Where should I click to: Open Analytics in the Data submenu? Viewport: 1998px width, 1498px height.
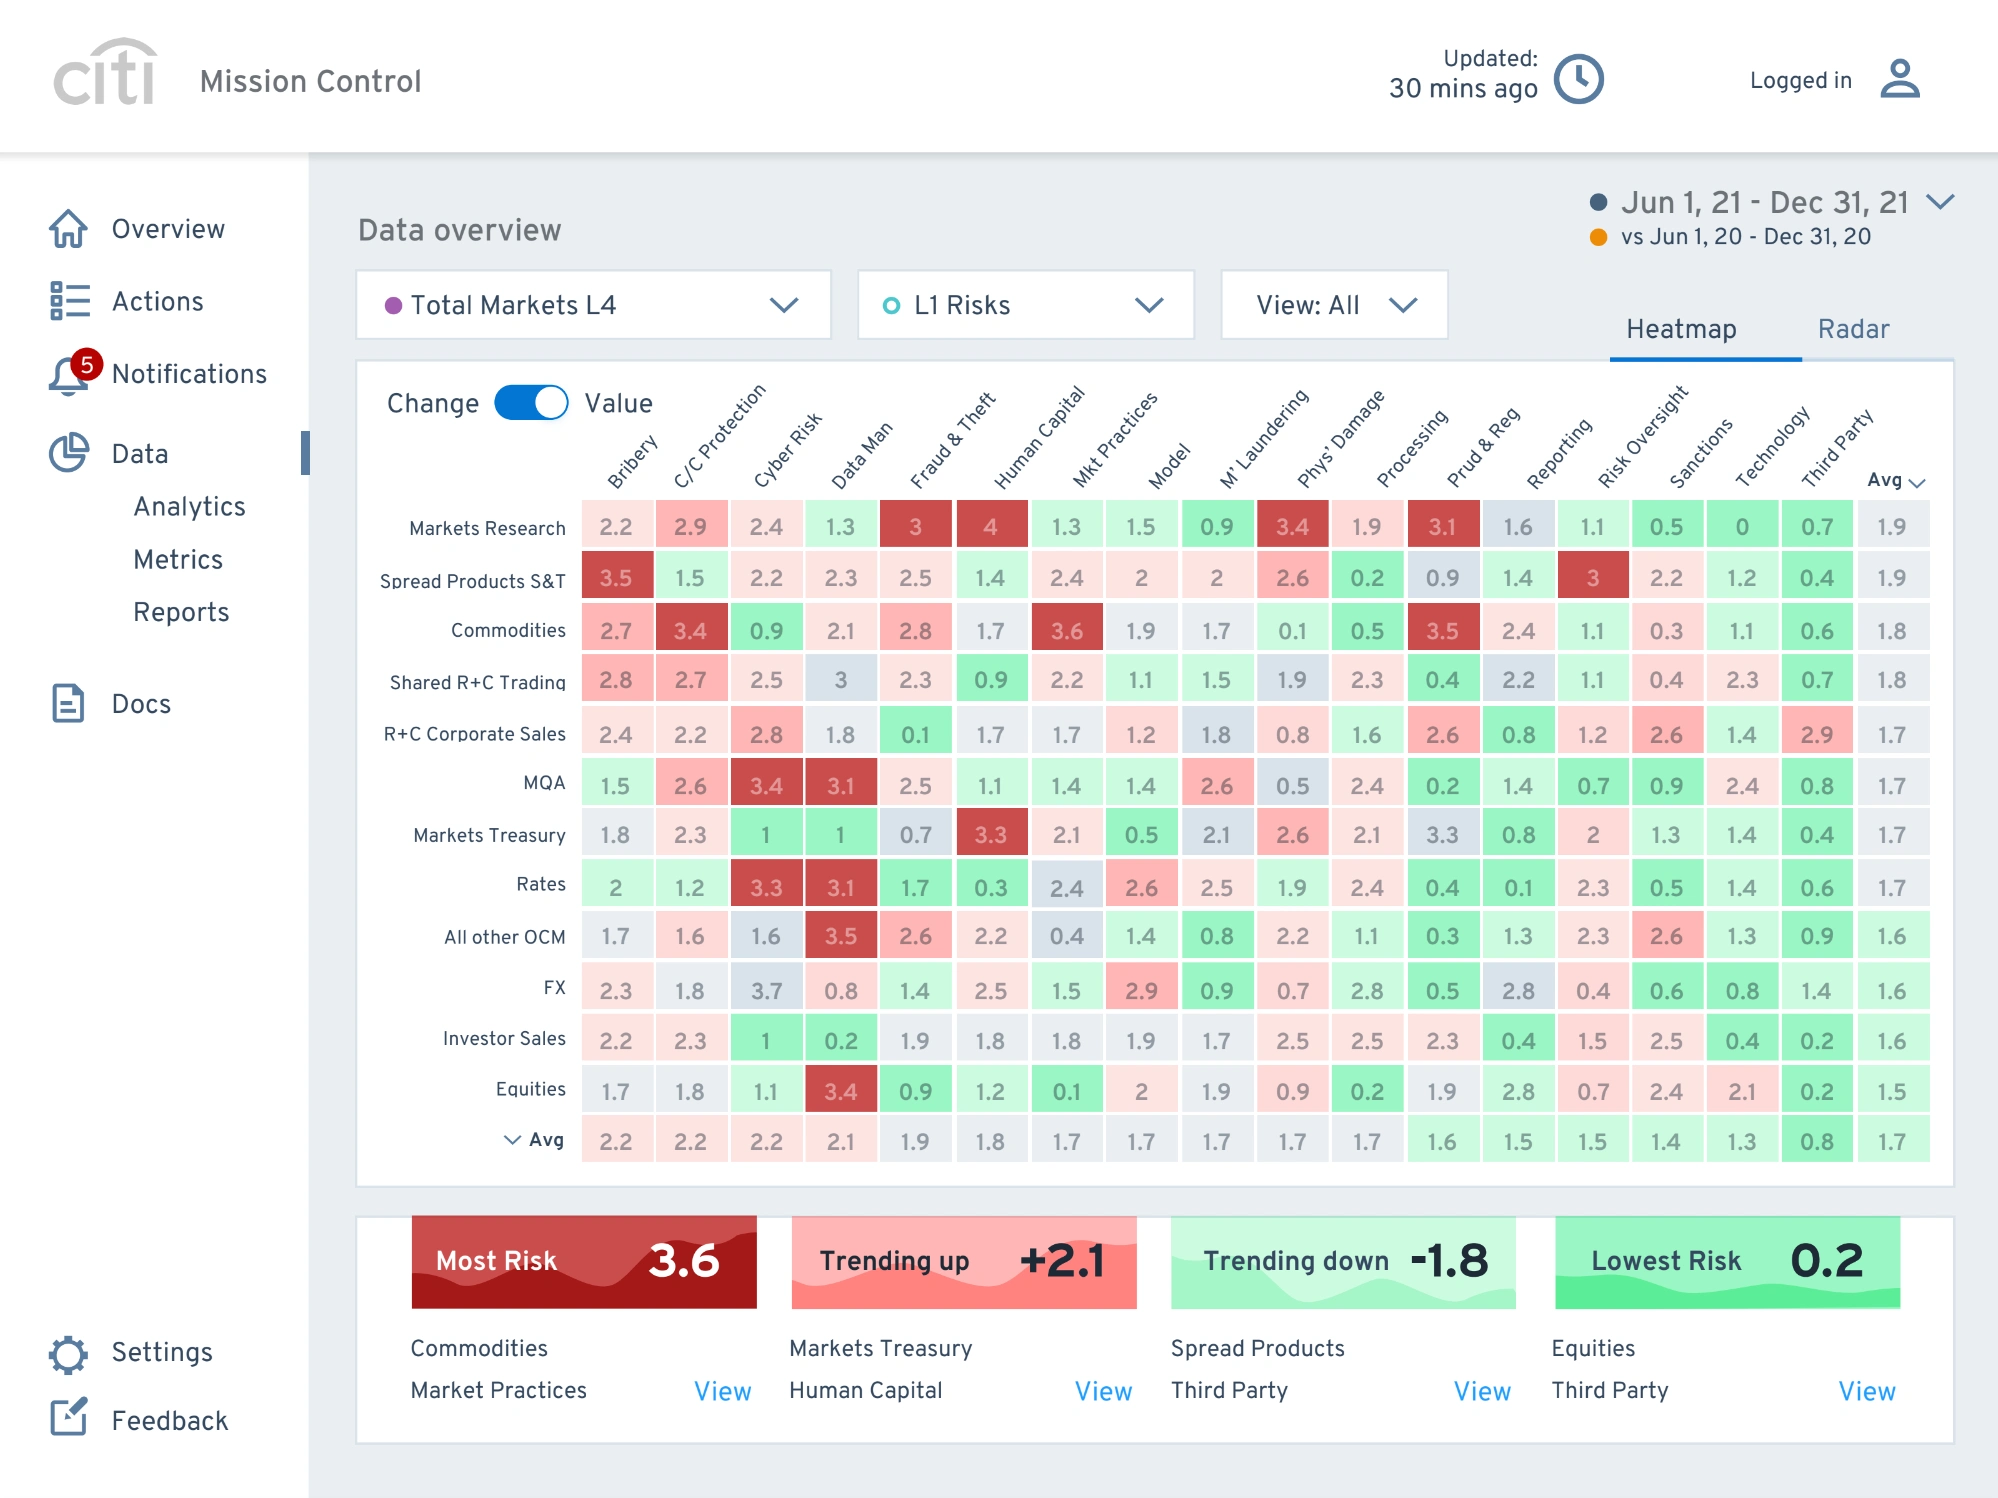[189, 507]
